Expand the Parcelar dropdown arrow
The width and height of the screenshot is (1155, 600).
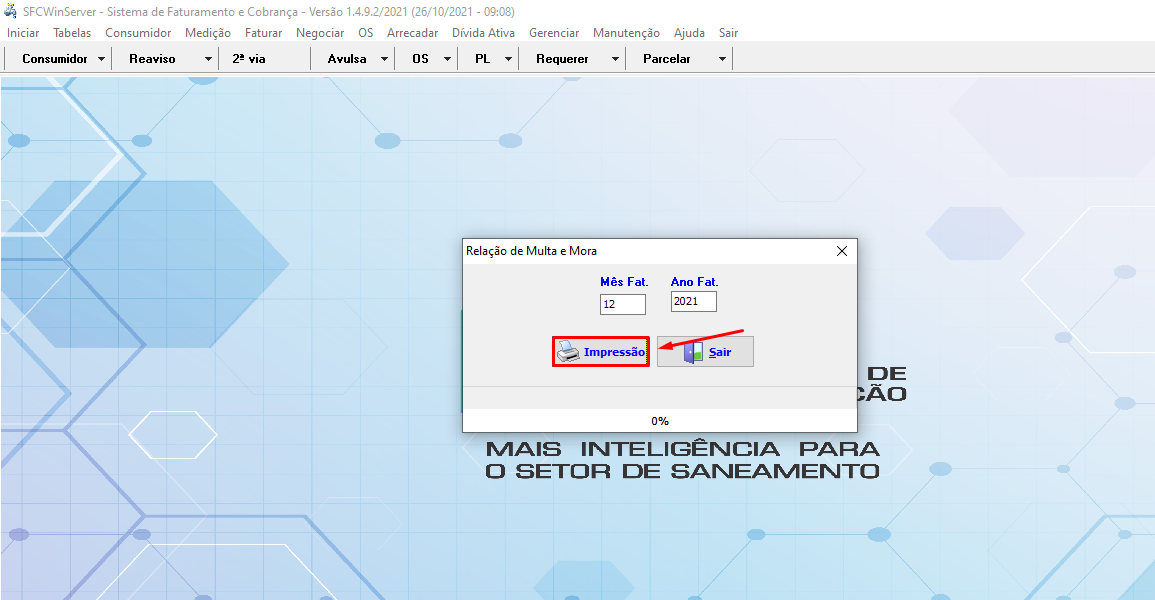pyautogui.click(x=721, y=59)
